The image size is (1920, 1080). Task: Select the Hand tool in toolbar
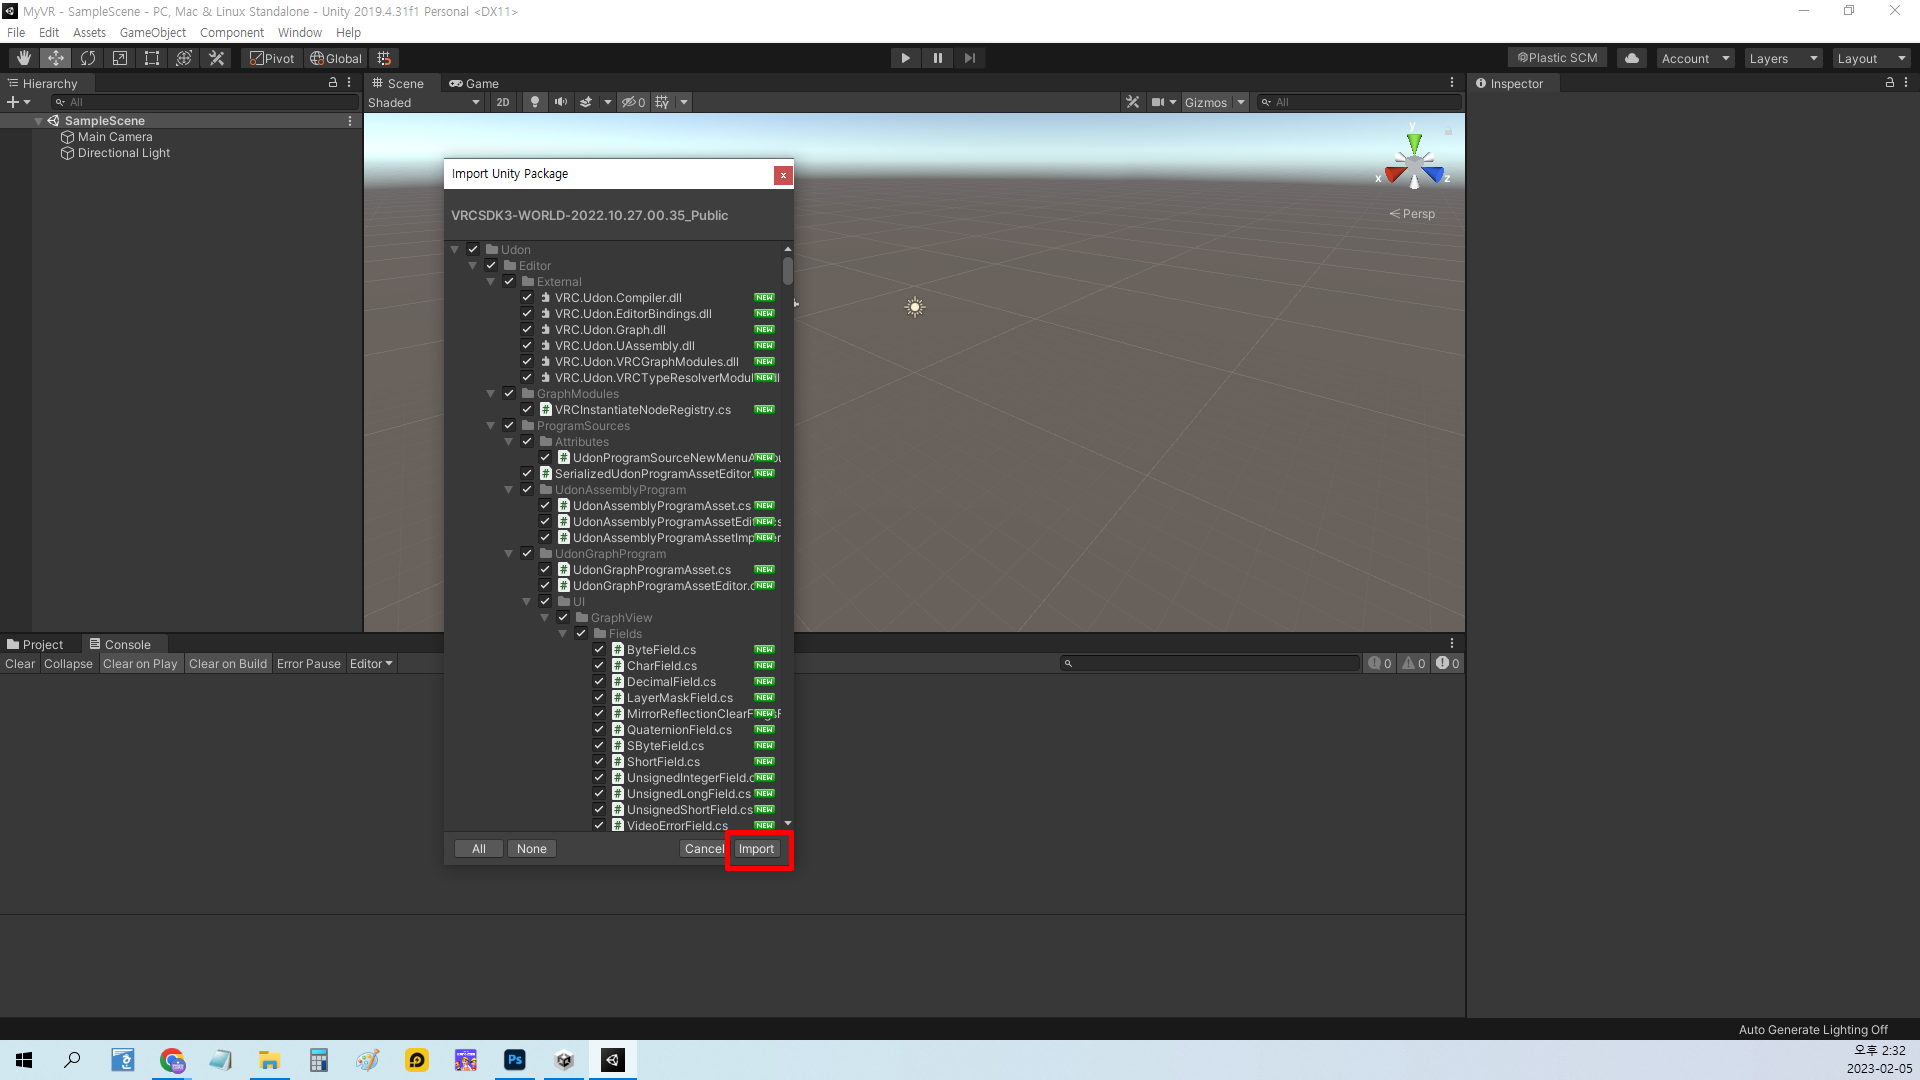[x=24, y=58]
